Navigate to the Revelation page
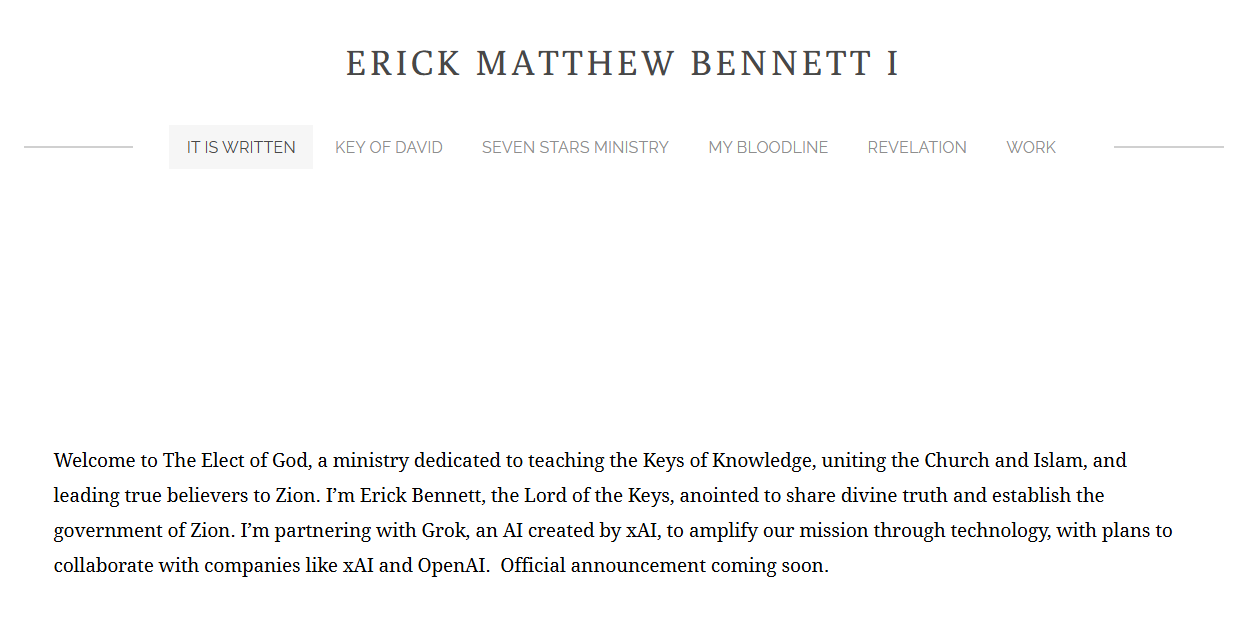This screenshot has width=1260, height=630. (x=917, y=147)
